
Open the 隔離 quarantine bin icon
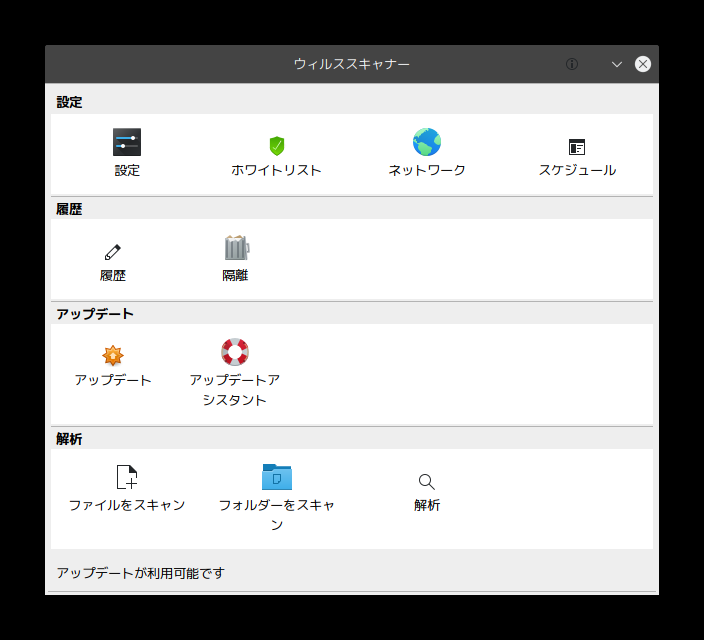click(237, 247)
